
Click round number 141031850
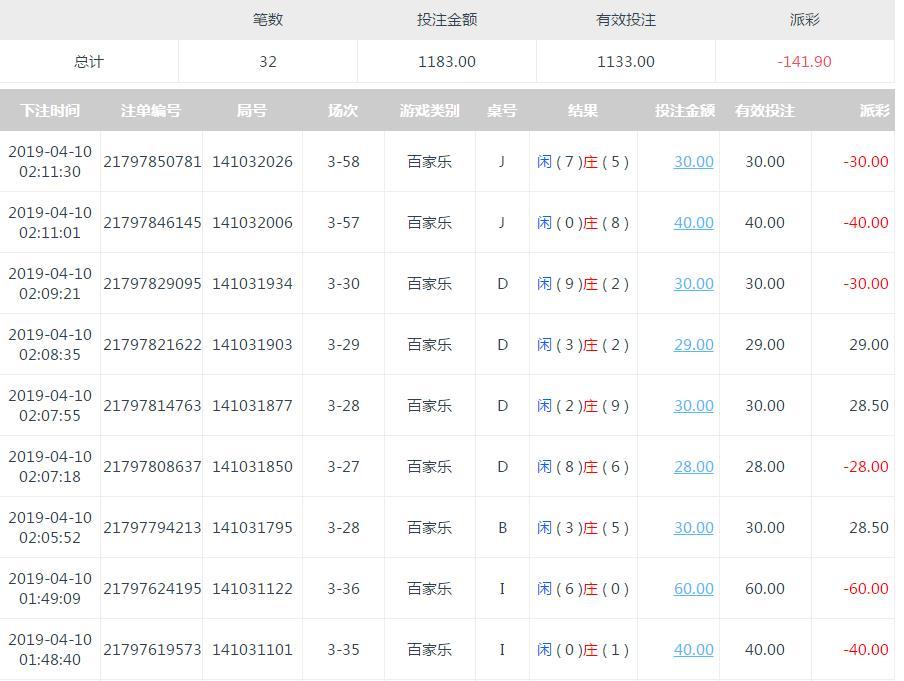coord(253,466)
